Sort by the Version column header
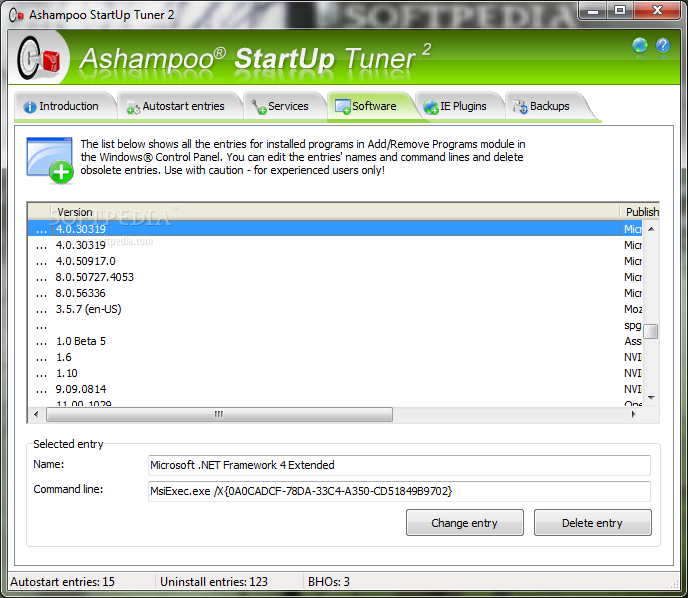This screenshot has height=598, width=688. [335, 212]
